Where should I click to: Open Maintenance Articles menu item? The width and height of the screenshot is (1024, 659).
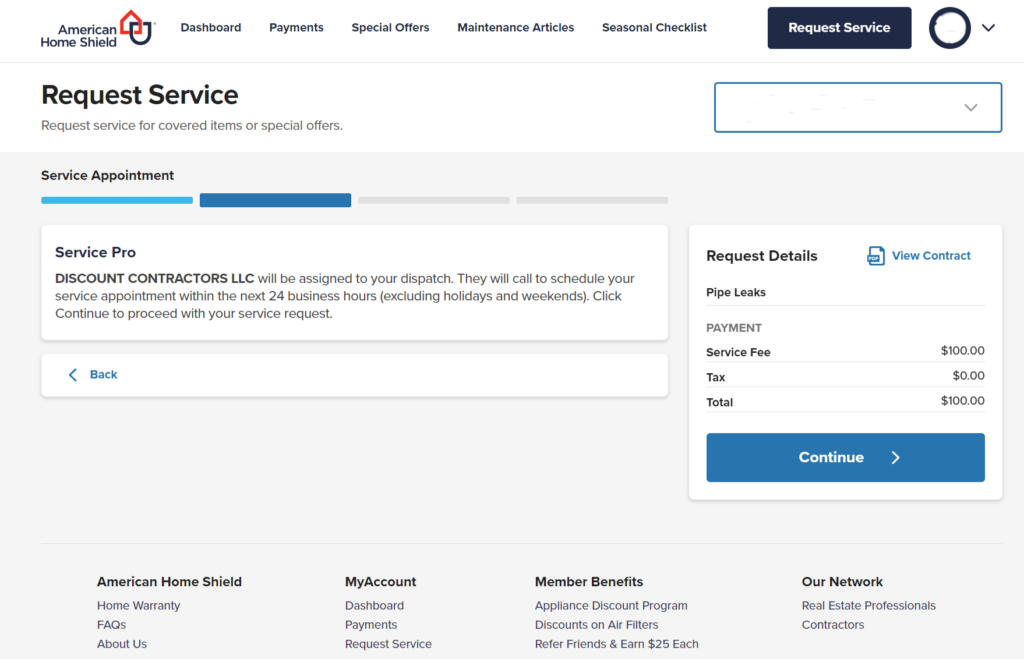coord(515,28)
